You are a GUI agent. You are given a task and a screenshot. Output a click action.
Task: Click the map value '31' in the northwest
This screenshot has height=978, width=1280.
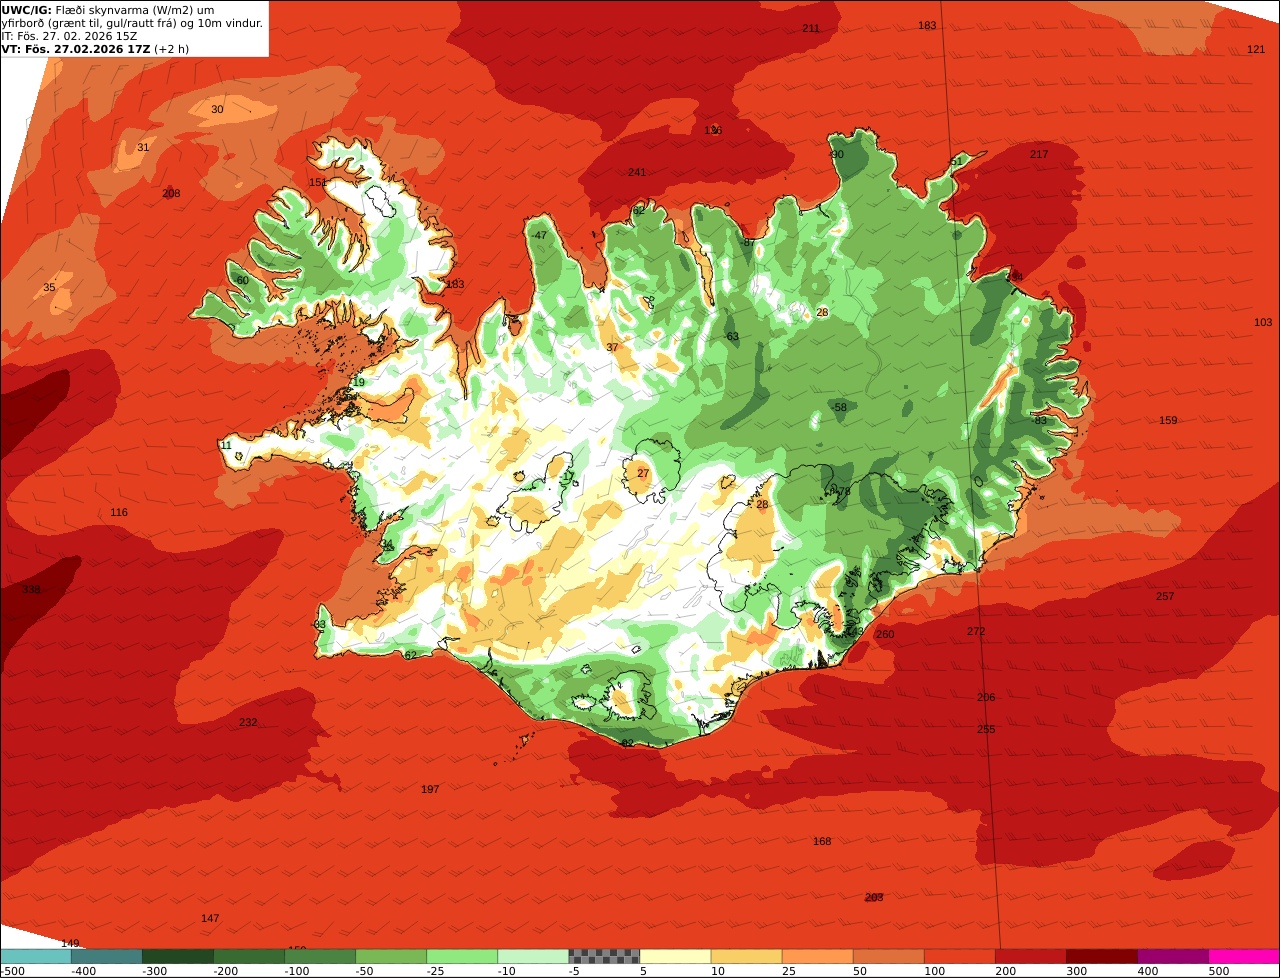[x=143, y=147]
